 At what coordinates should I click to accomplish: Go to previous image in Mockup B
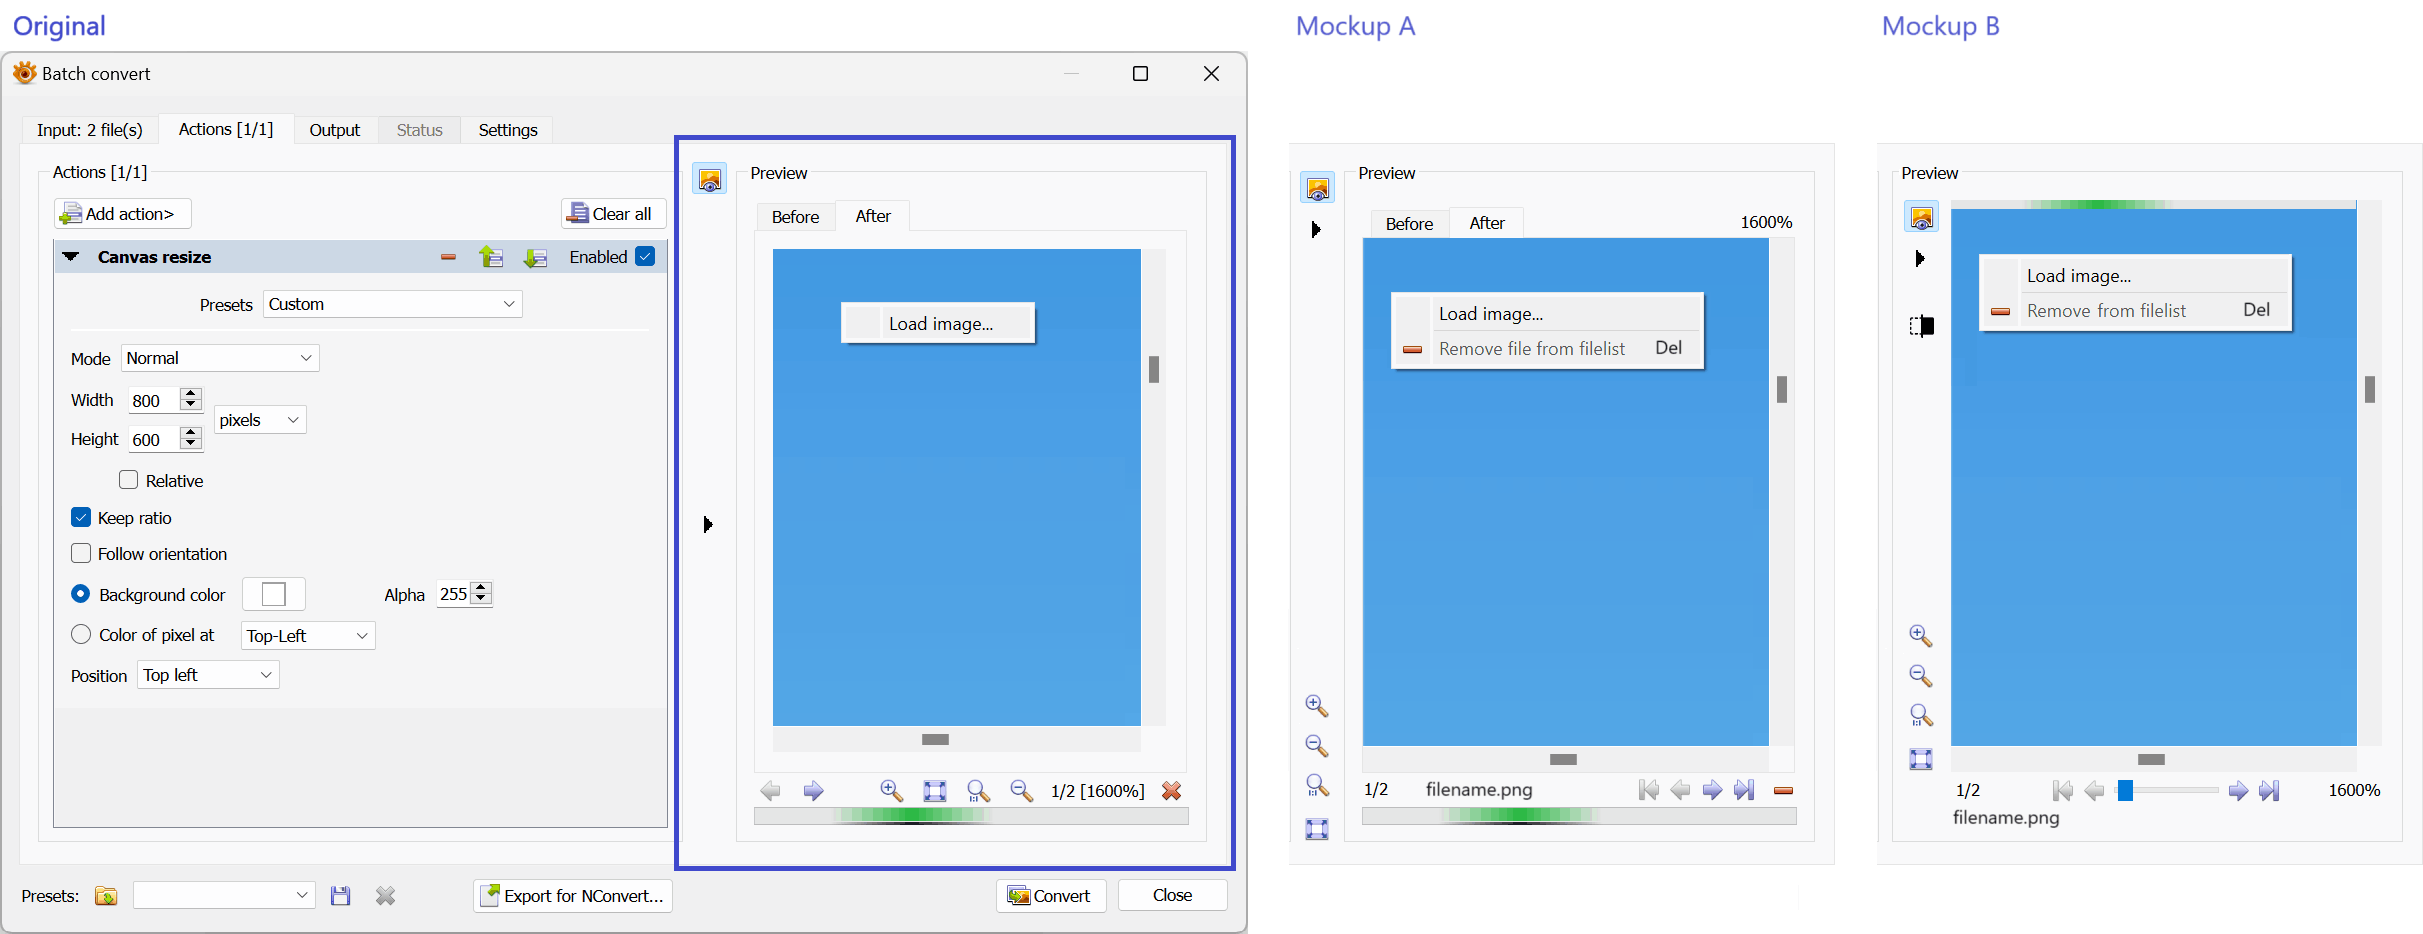click(x=2094, y=791)
